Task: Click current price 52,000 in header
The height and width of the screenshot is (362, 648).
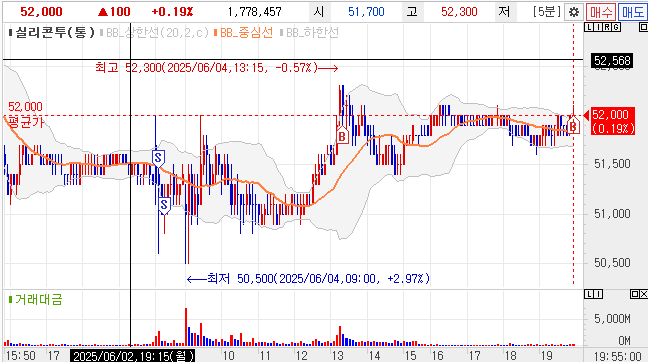Action: (41, 12)
